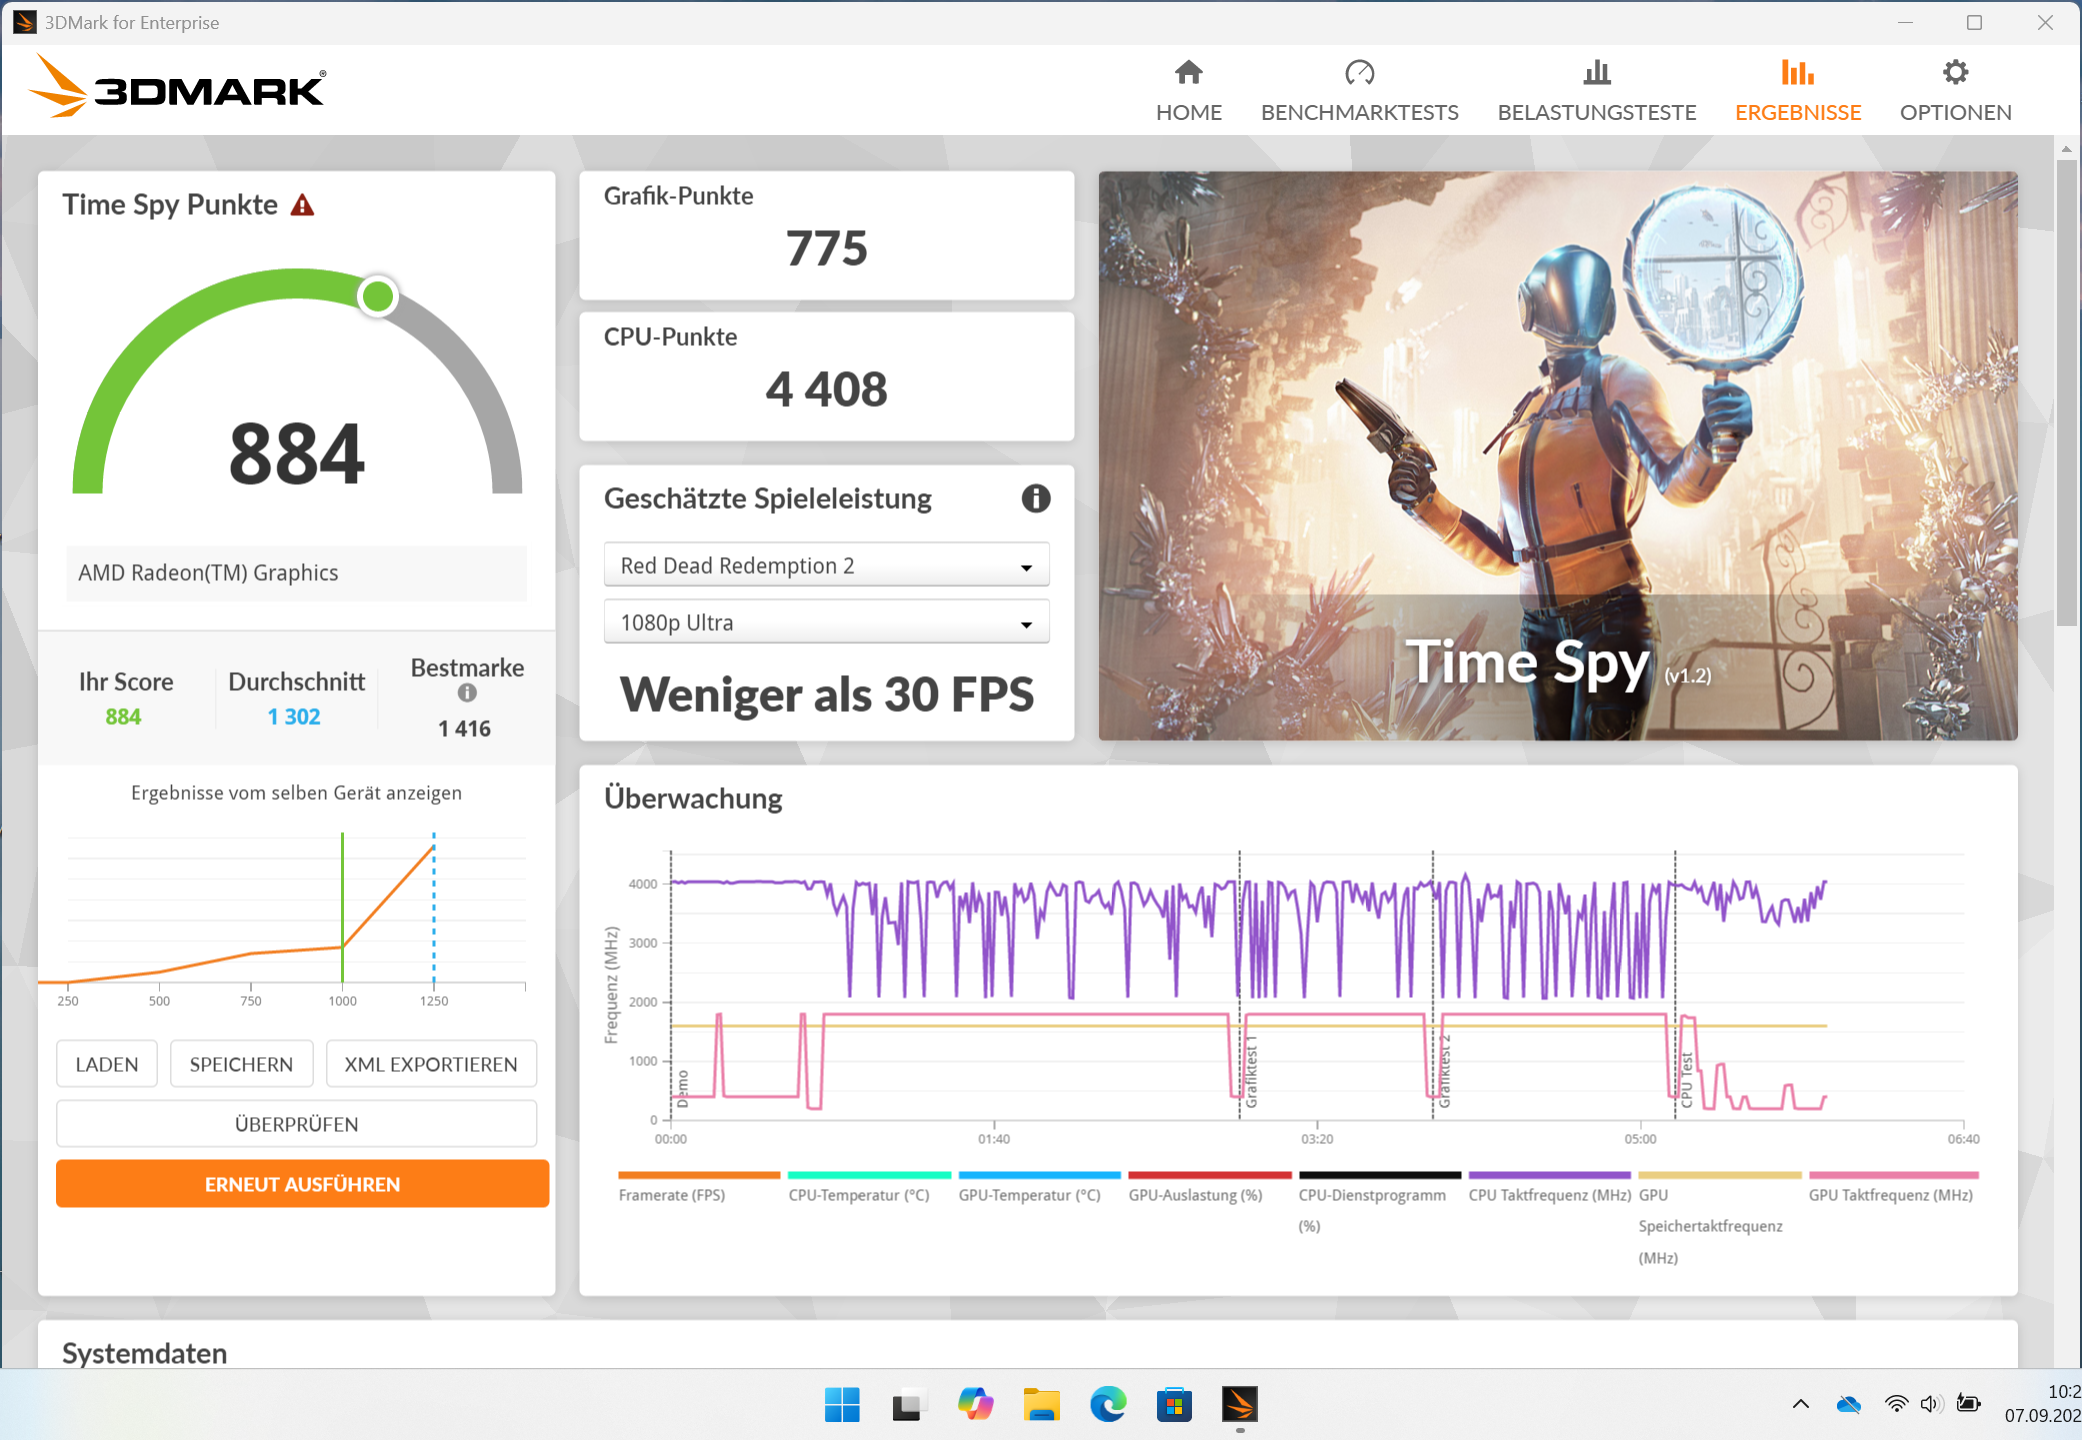Click the battery tray icon
2082x1440 pixels.
1969,1404
